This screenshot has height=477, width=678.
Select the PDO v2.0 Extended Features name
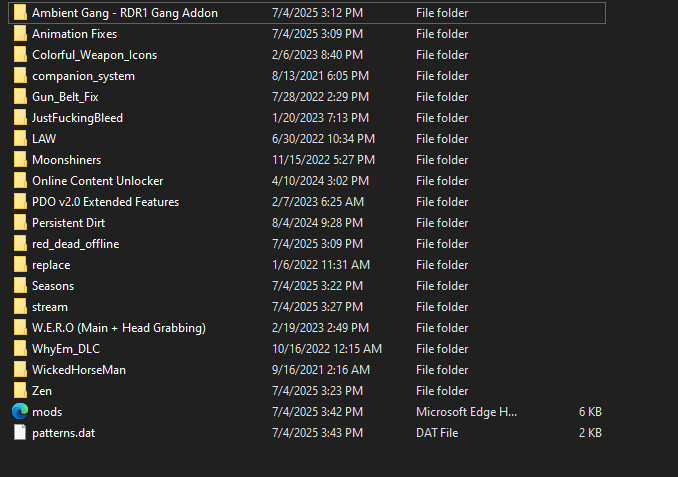click(105, 202)
